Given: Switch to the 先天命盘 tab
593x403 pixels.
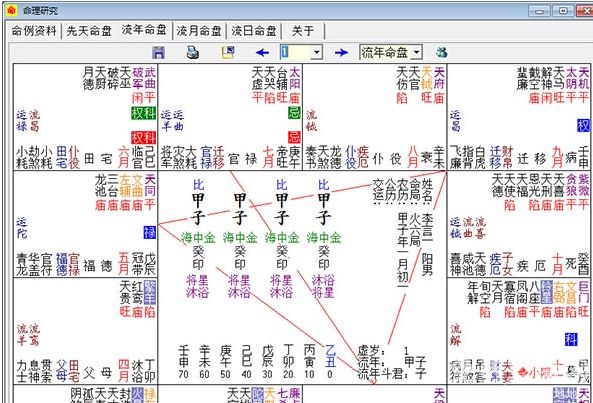Looking at the screenshot, I should point(89,31).
